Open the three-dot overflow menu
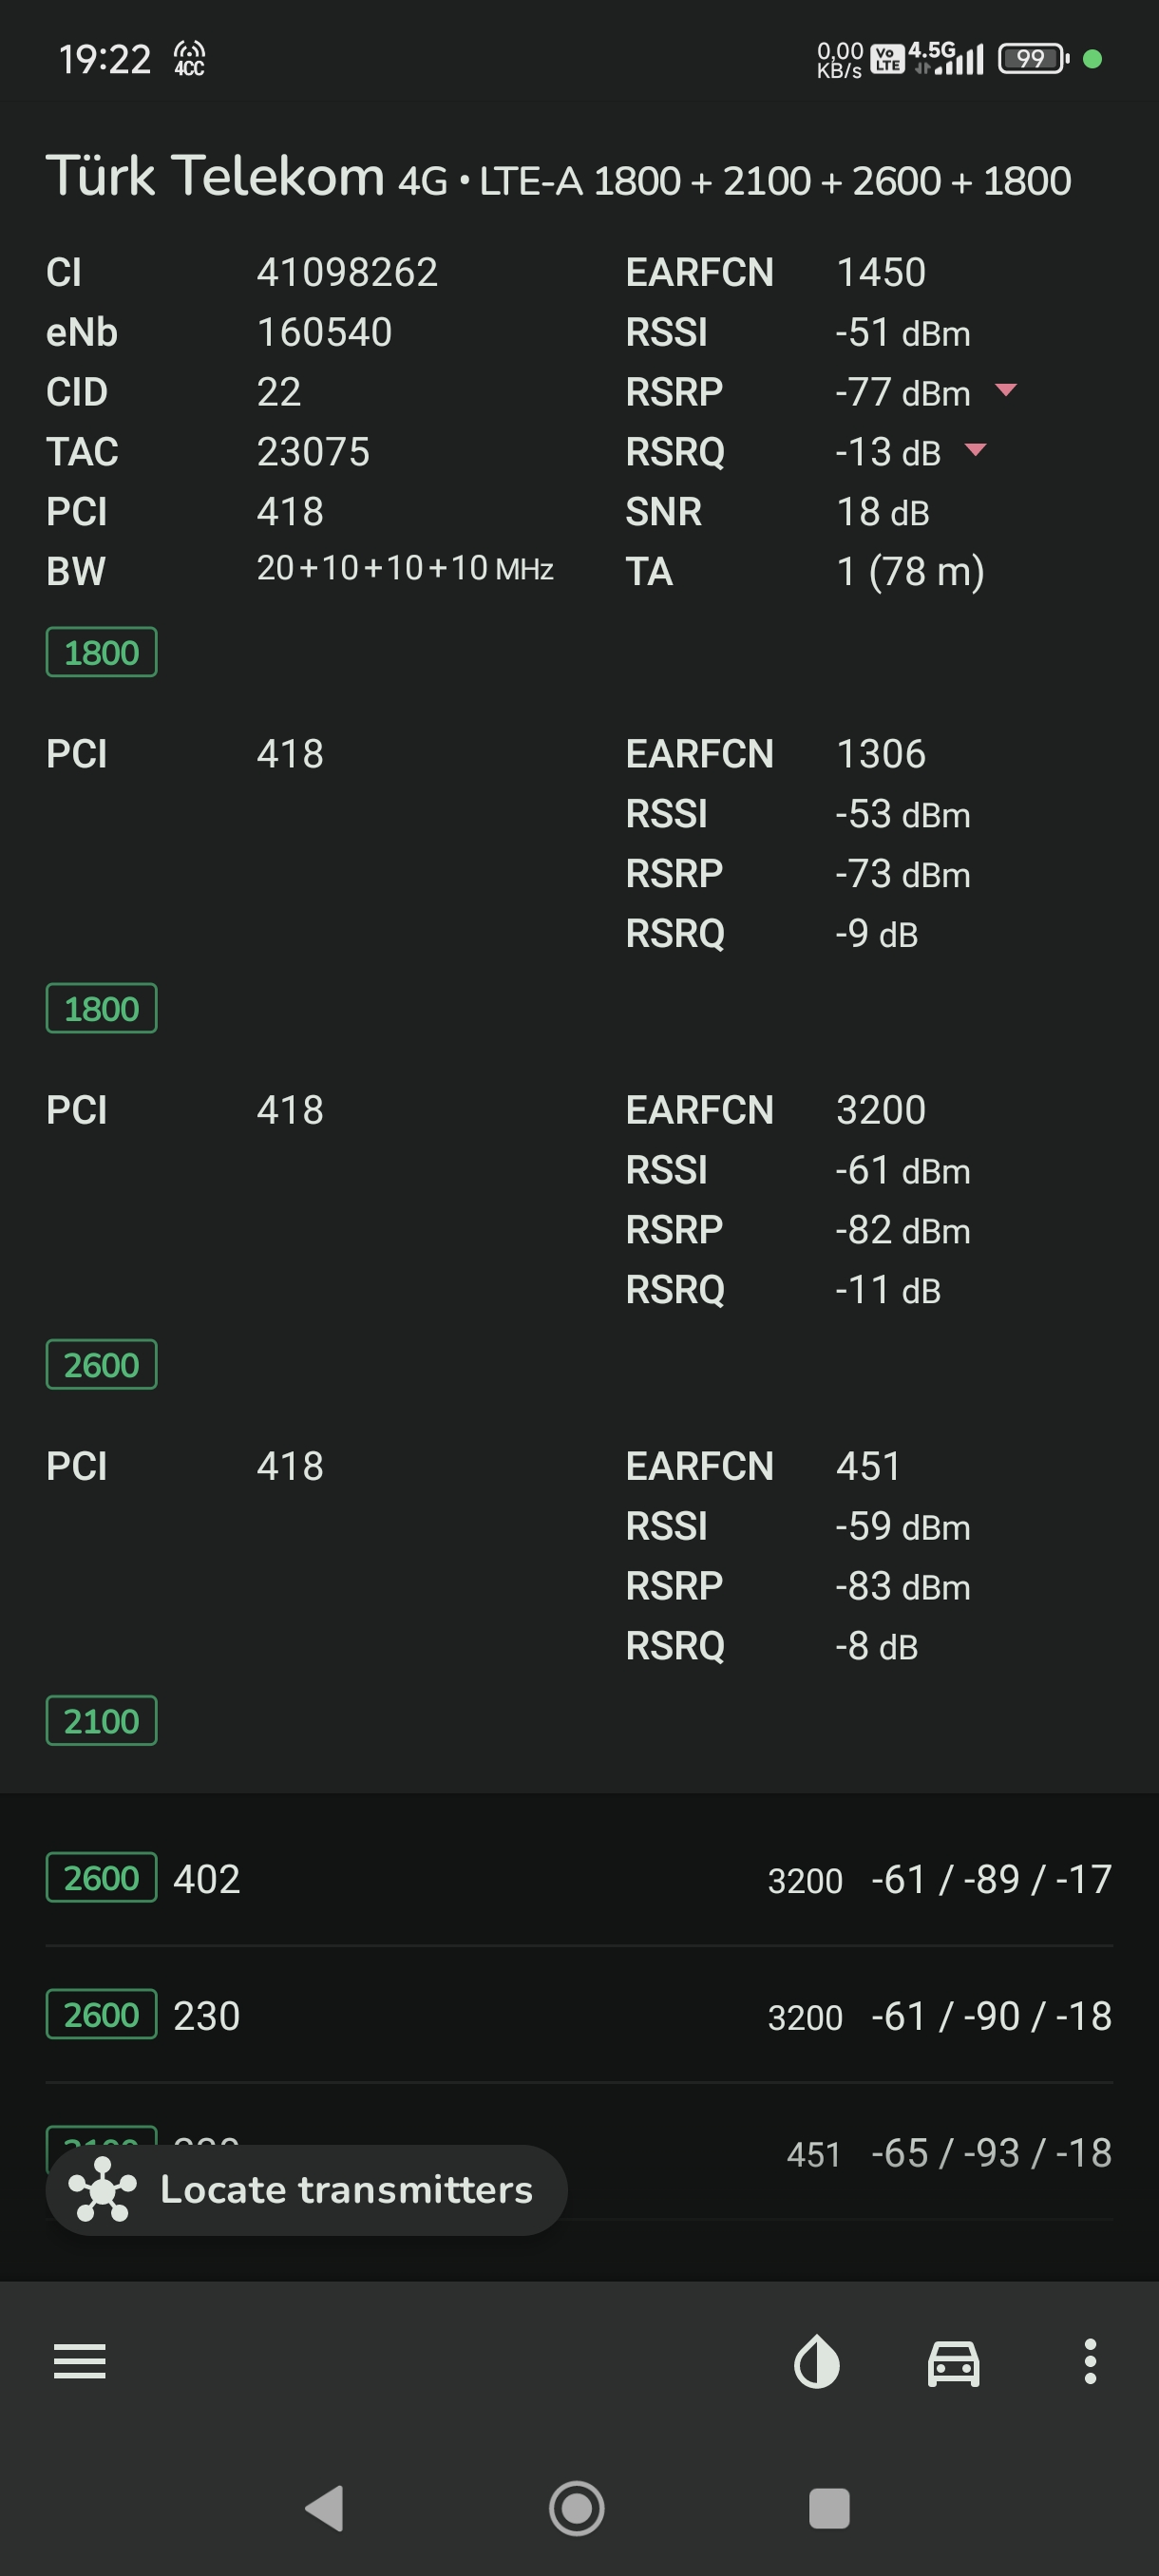The width and height of the screenshot is (1159, 2576). point(1090,2361)
